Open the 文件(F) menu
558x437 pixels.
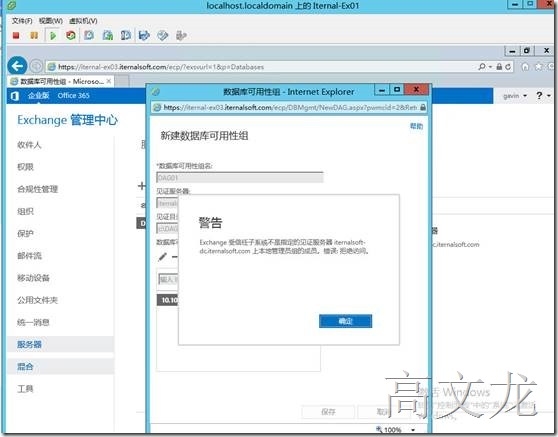tap(22, 21)
